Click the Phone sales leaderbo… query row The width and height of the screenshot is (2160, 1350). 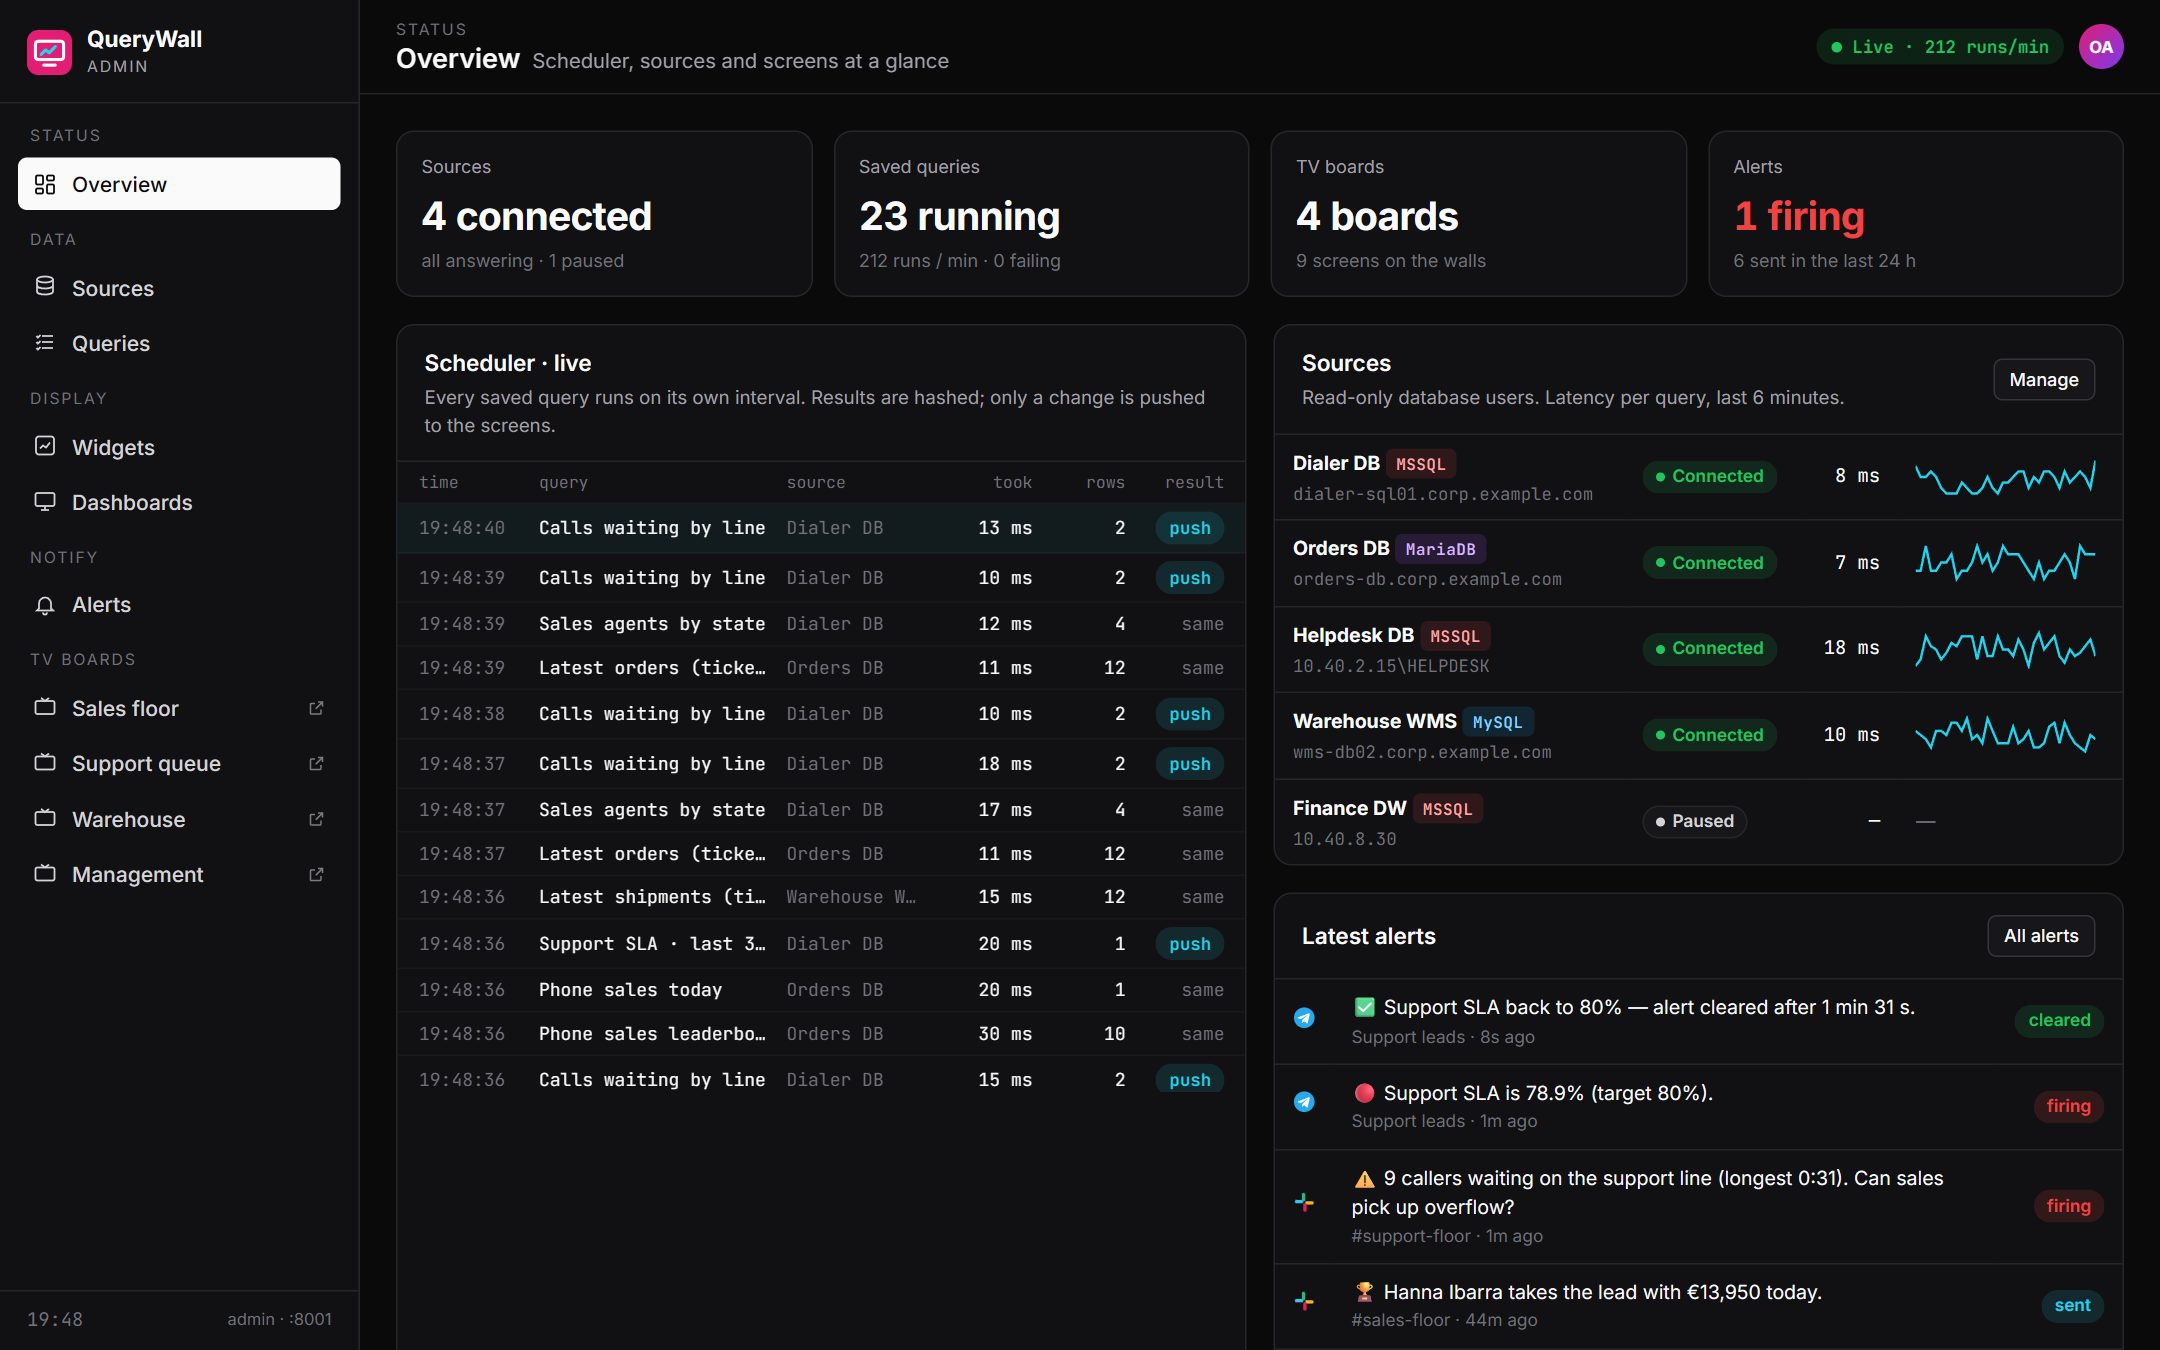pos(821,1034)
